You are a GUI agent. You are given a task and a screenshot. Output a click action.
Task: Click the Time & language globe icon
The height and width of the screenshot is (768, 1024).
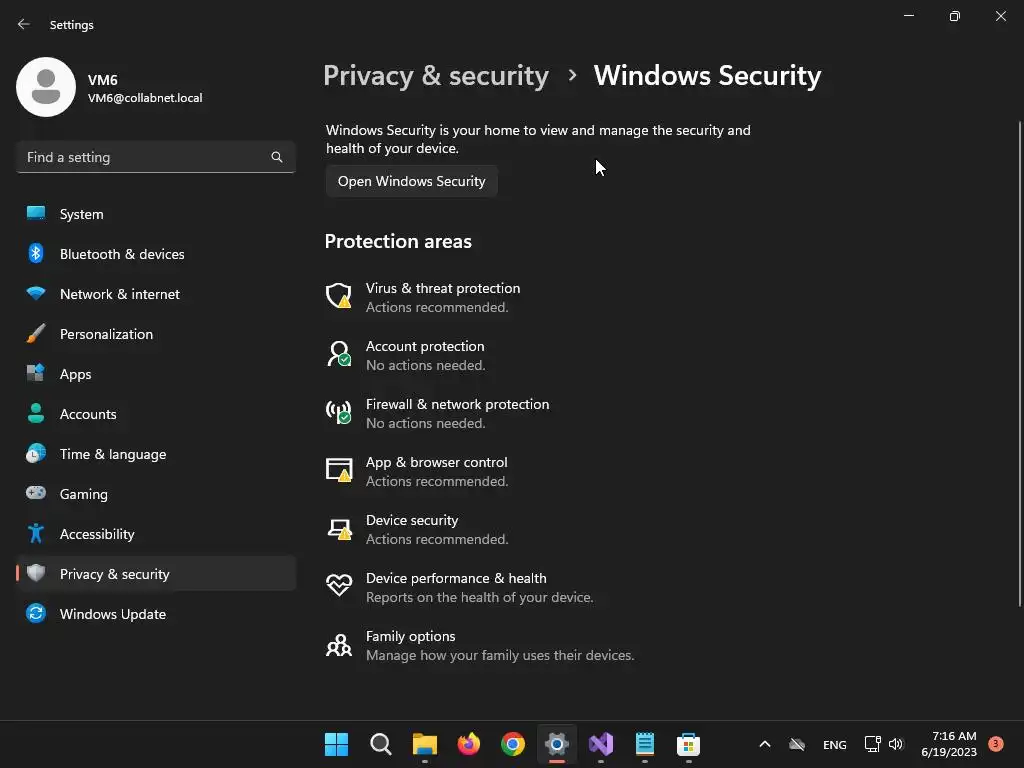point(36,453)
